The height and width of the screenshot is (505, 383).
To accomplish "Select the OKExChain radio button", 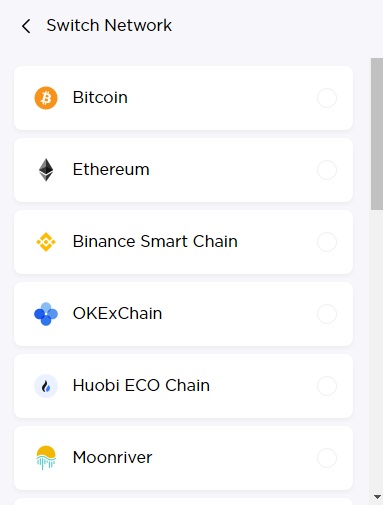I will coord(327,314).
